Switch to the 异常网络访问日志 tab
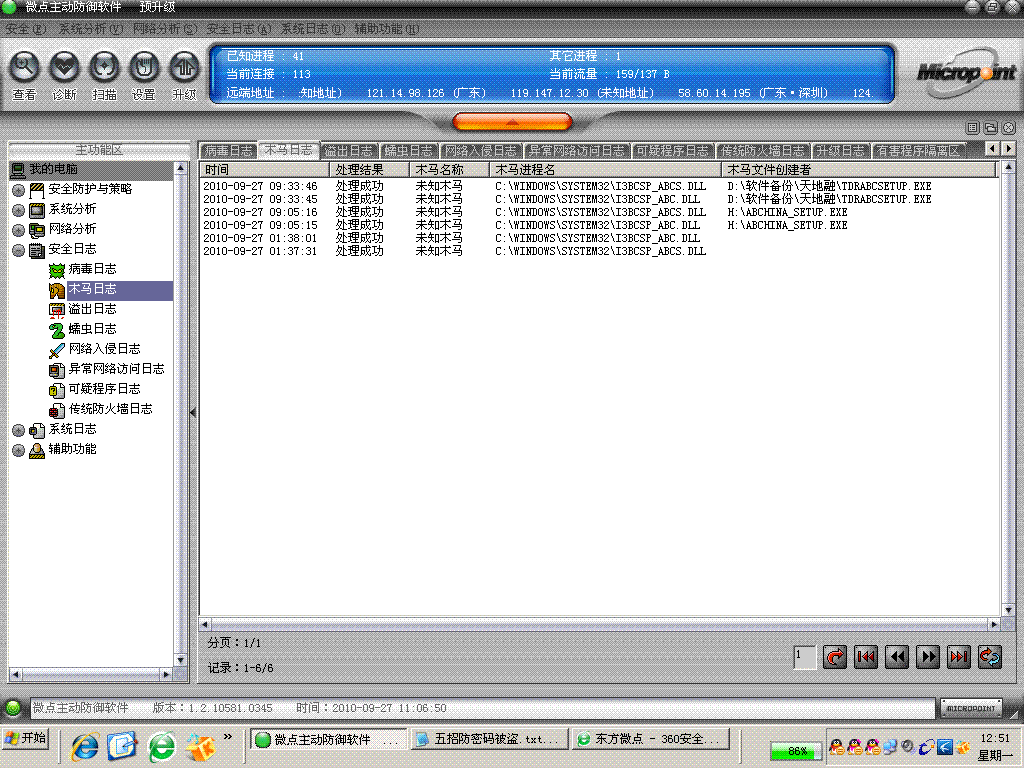The height and width of the screenshot is (768, 1024). 576,151
